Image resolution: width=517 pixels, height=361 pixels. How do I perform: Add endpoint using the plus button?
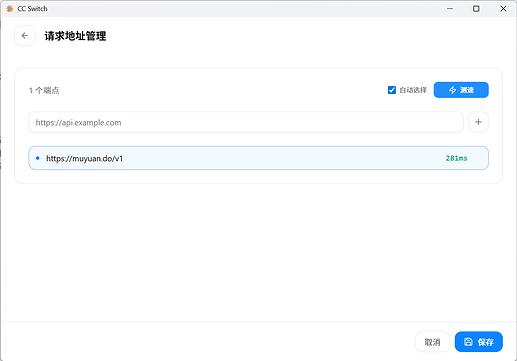(x=478, y=122)
